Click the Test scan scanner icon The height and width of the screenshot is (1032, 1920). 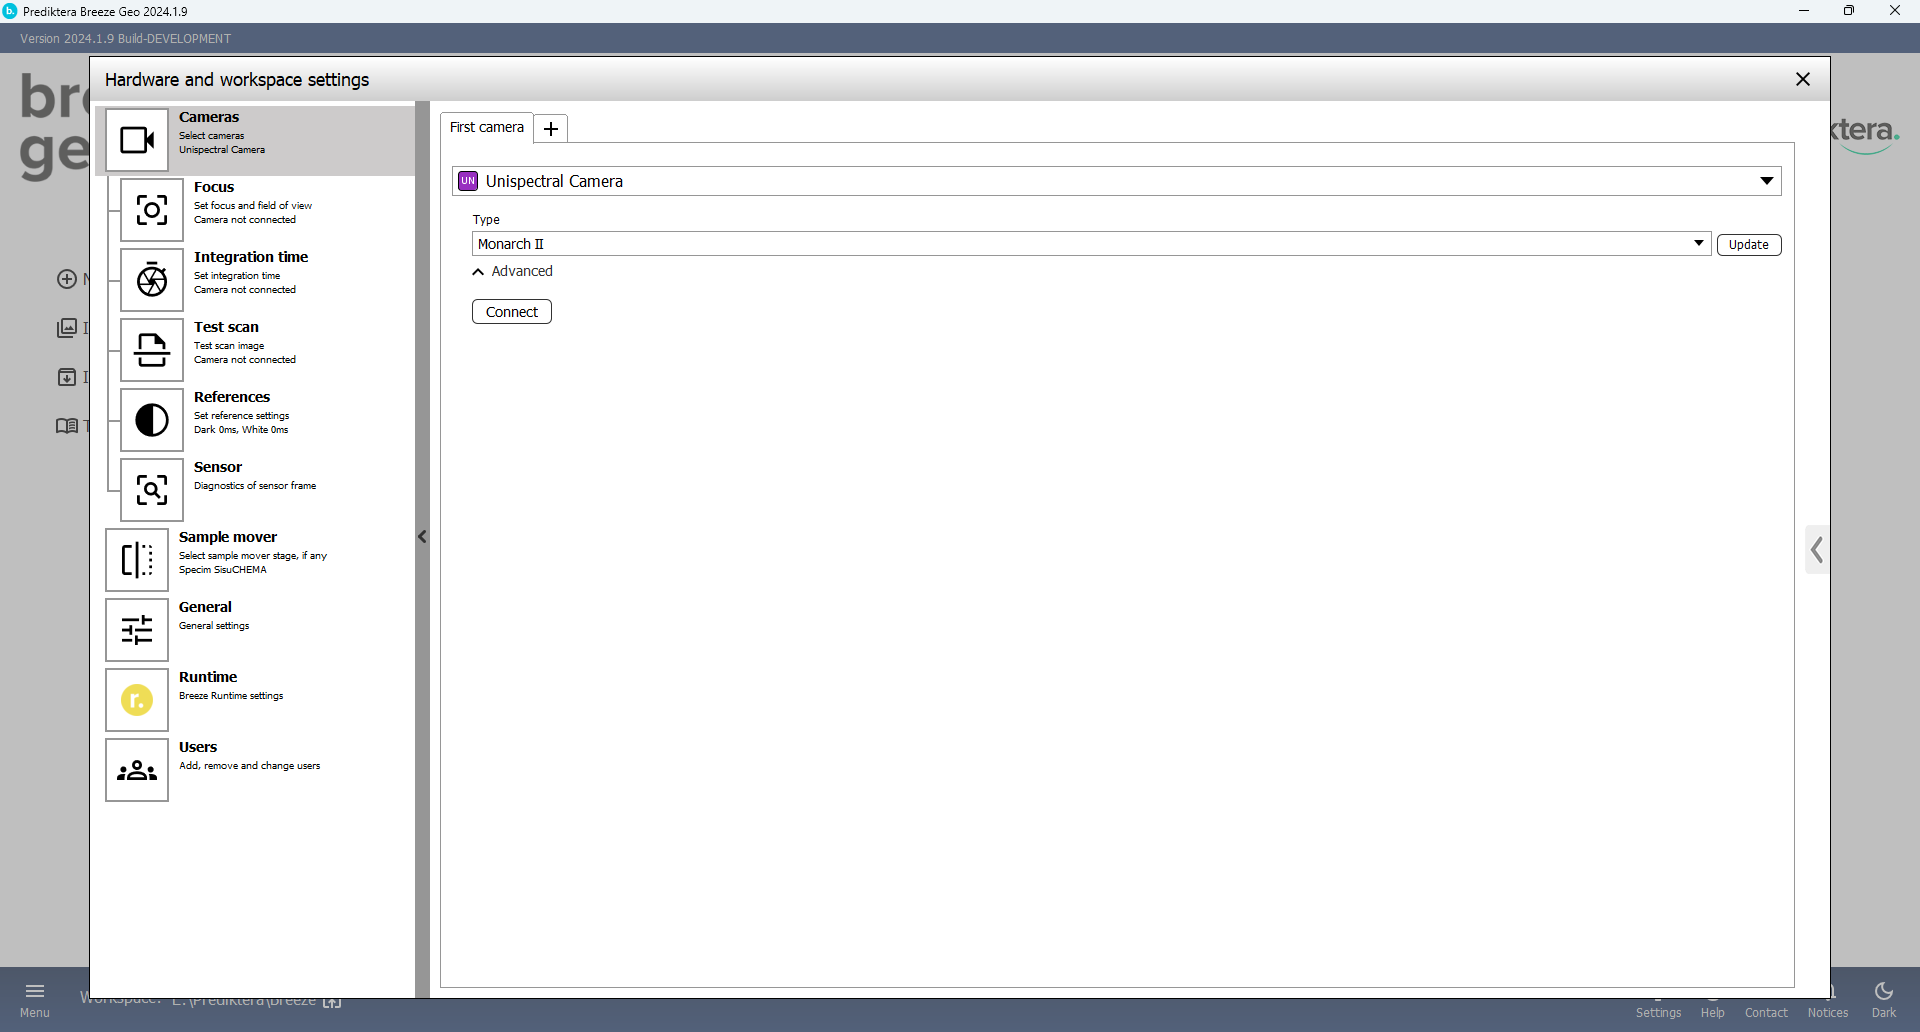pyautogui.click(x=152, y=350)
